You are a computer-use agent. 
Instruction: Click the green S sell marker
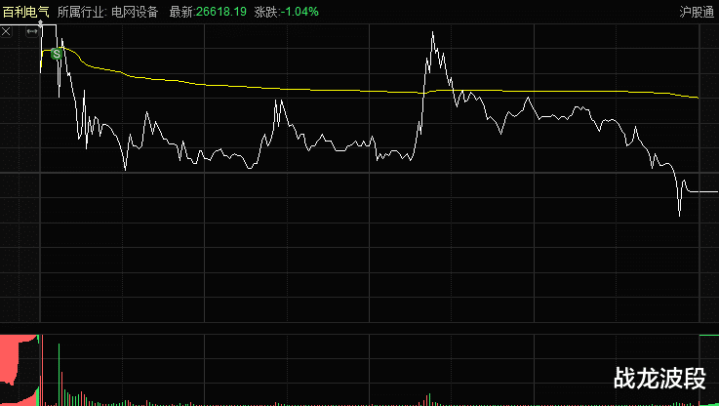pyautogui.click(x=56, y=54)
